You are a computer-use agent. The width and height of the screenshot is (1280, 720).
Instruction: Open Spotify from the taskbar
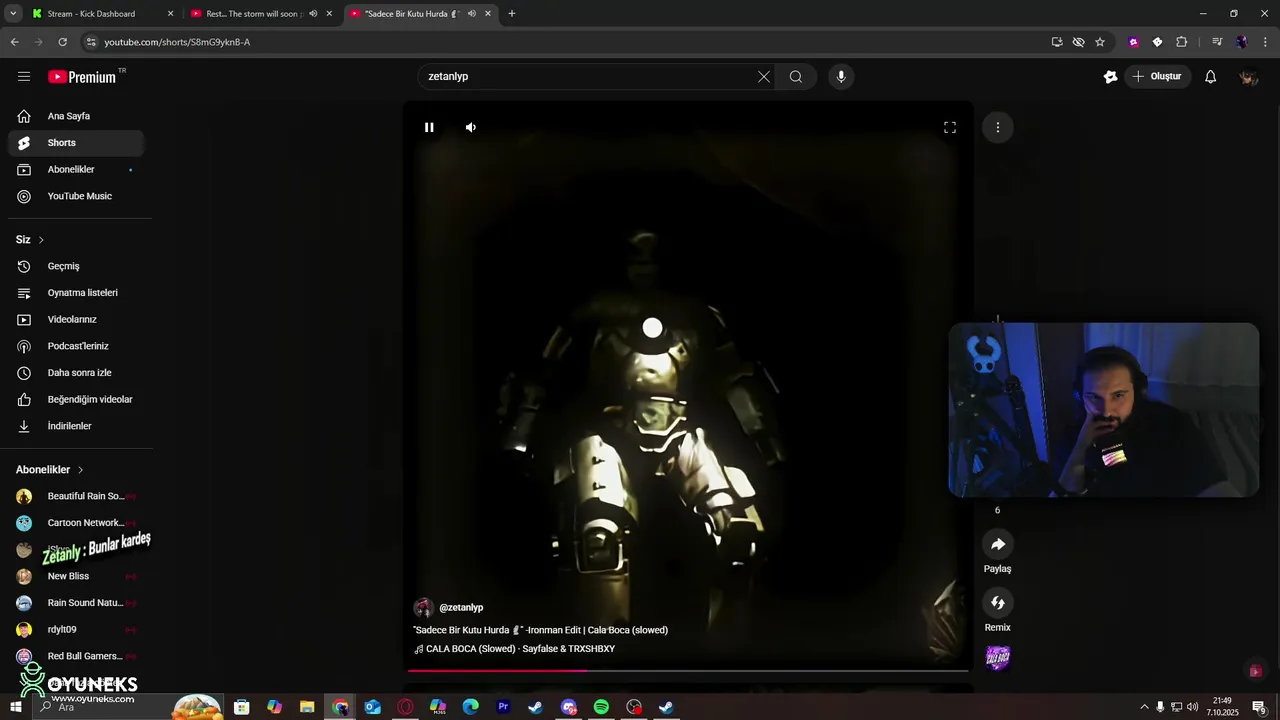tap(601, 707)
